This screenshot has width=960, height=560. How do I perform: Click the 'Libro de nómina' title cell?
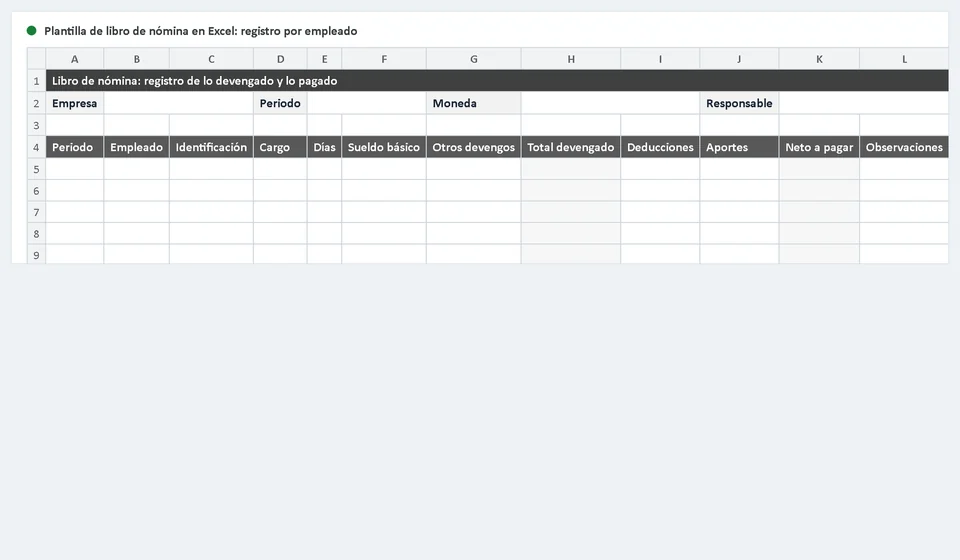pyautogui.click(x=497, y=81)
